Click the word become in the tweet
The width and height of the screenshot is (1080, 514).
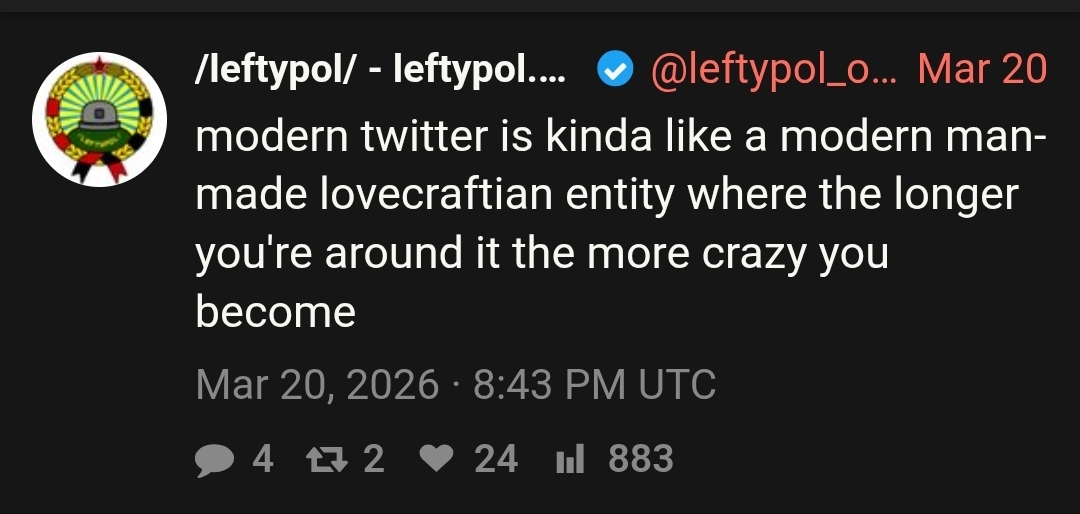(x=276, y=313)
